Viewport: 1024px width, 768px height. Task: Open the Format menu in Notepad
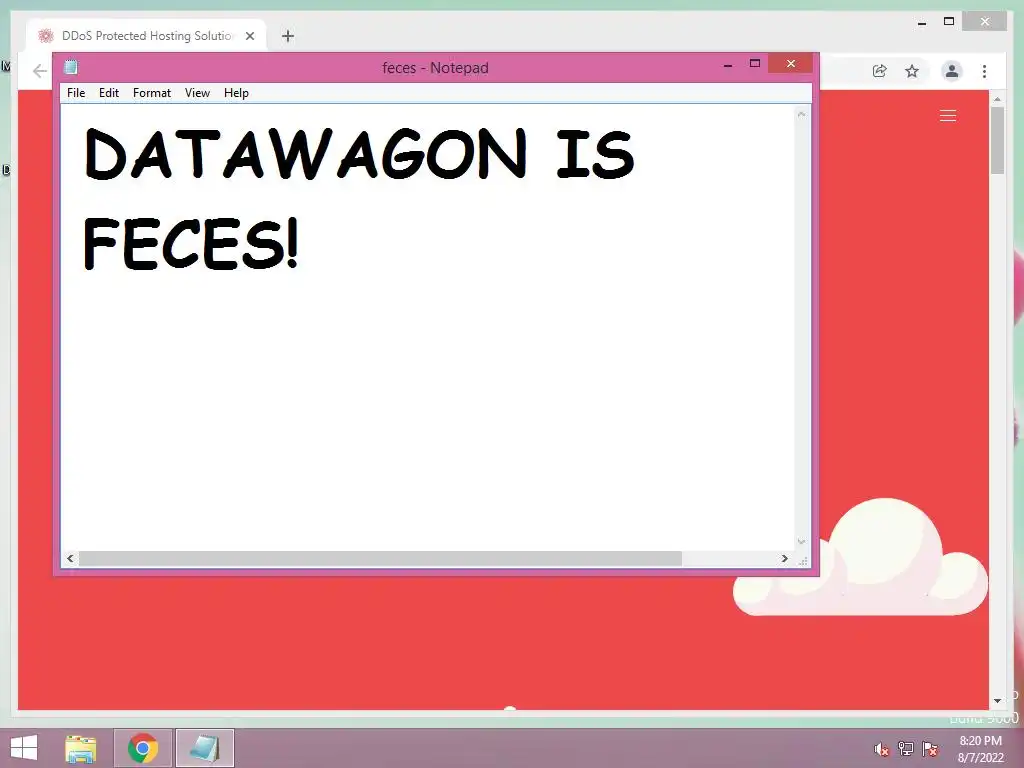(152, 93)
